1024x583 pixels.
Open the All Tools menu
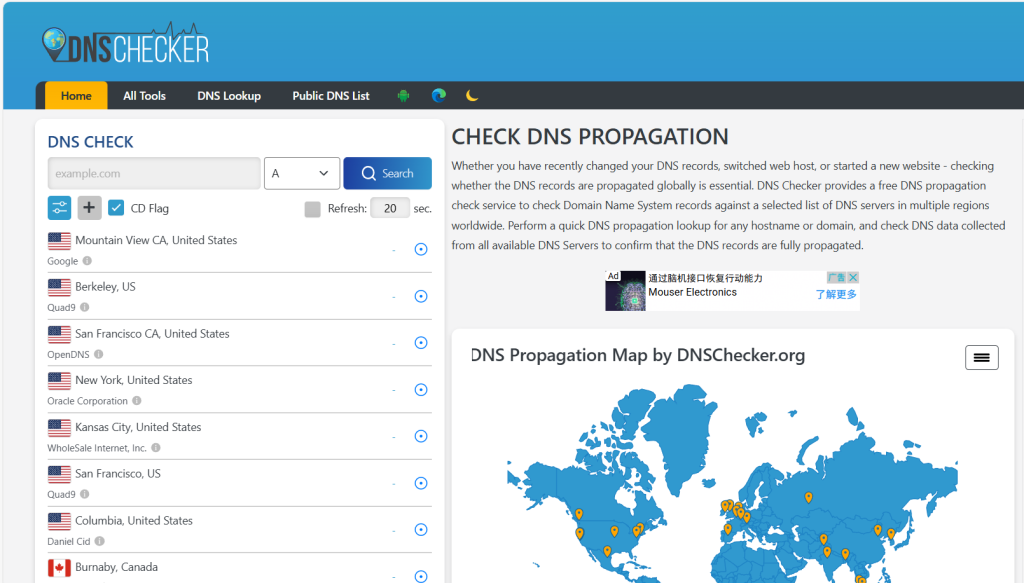(x=144, y=96)
